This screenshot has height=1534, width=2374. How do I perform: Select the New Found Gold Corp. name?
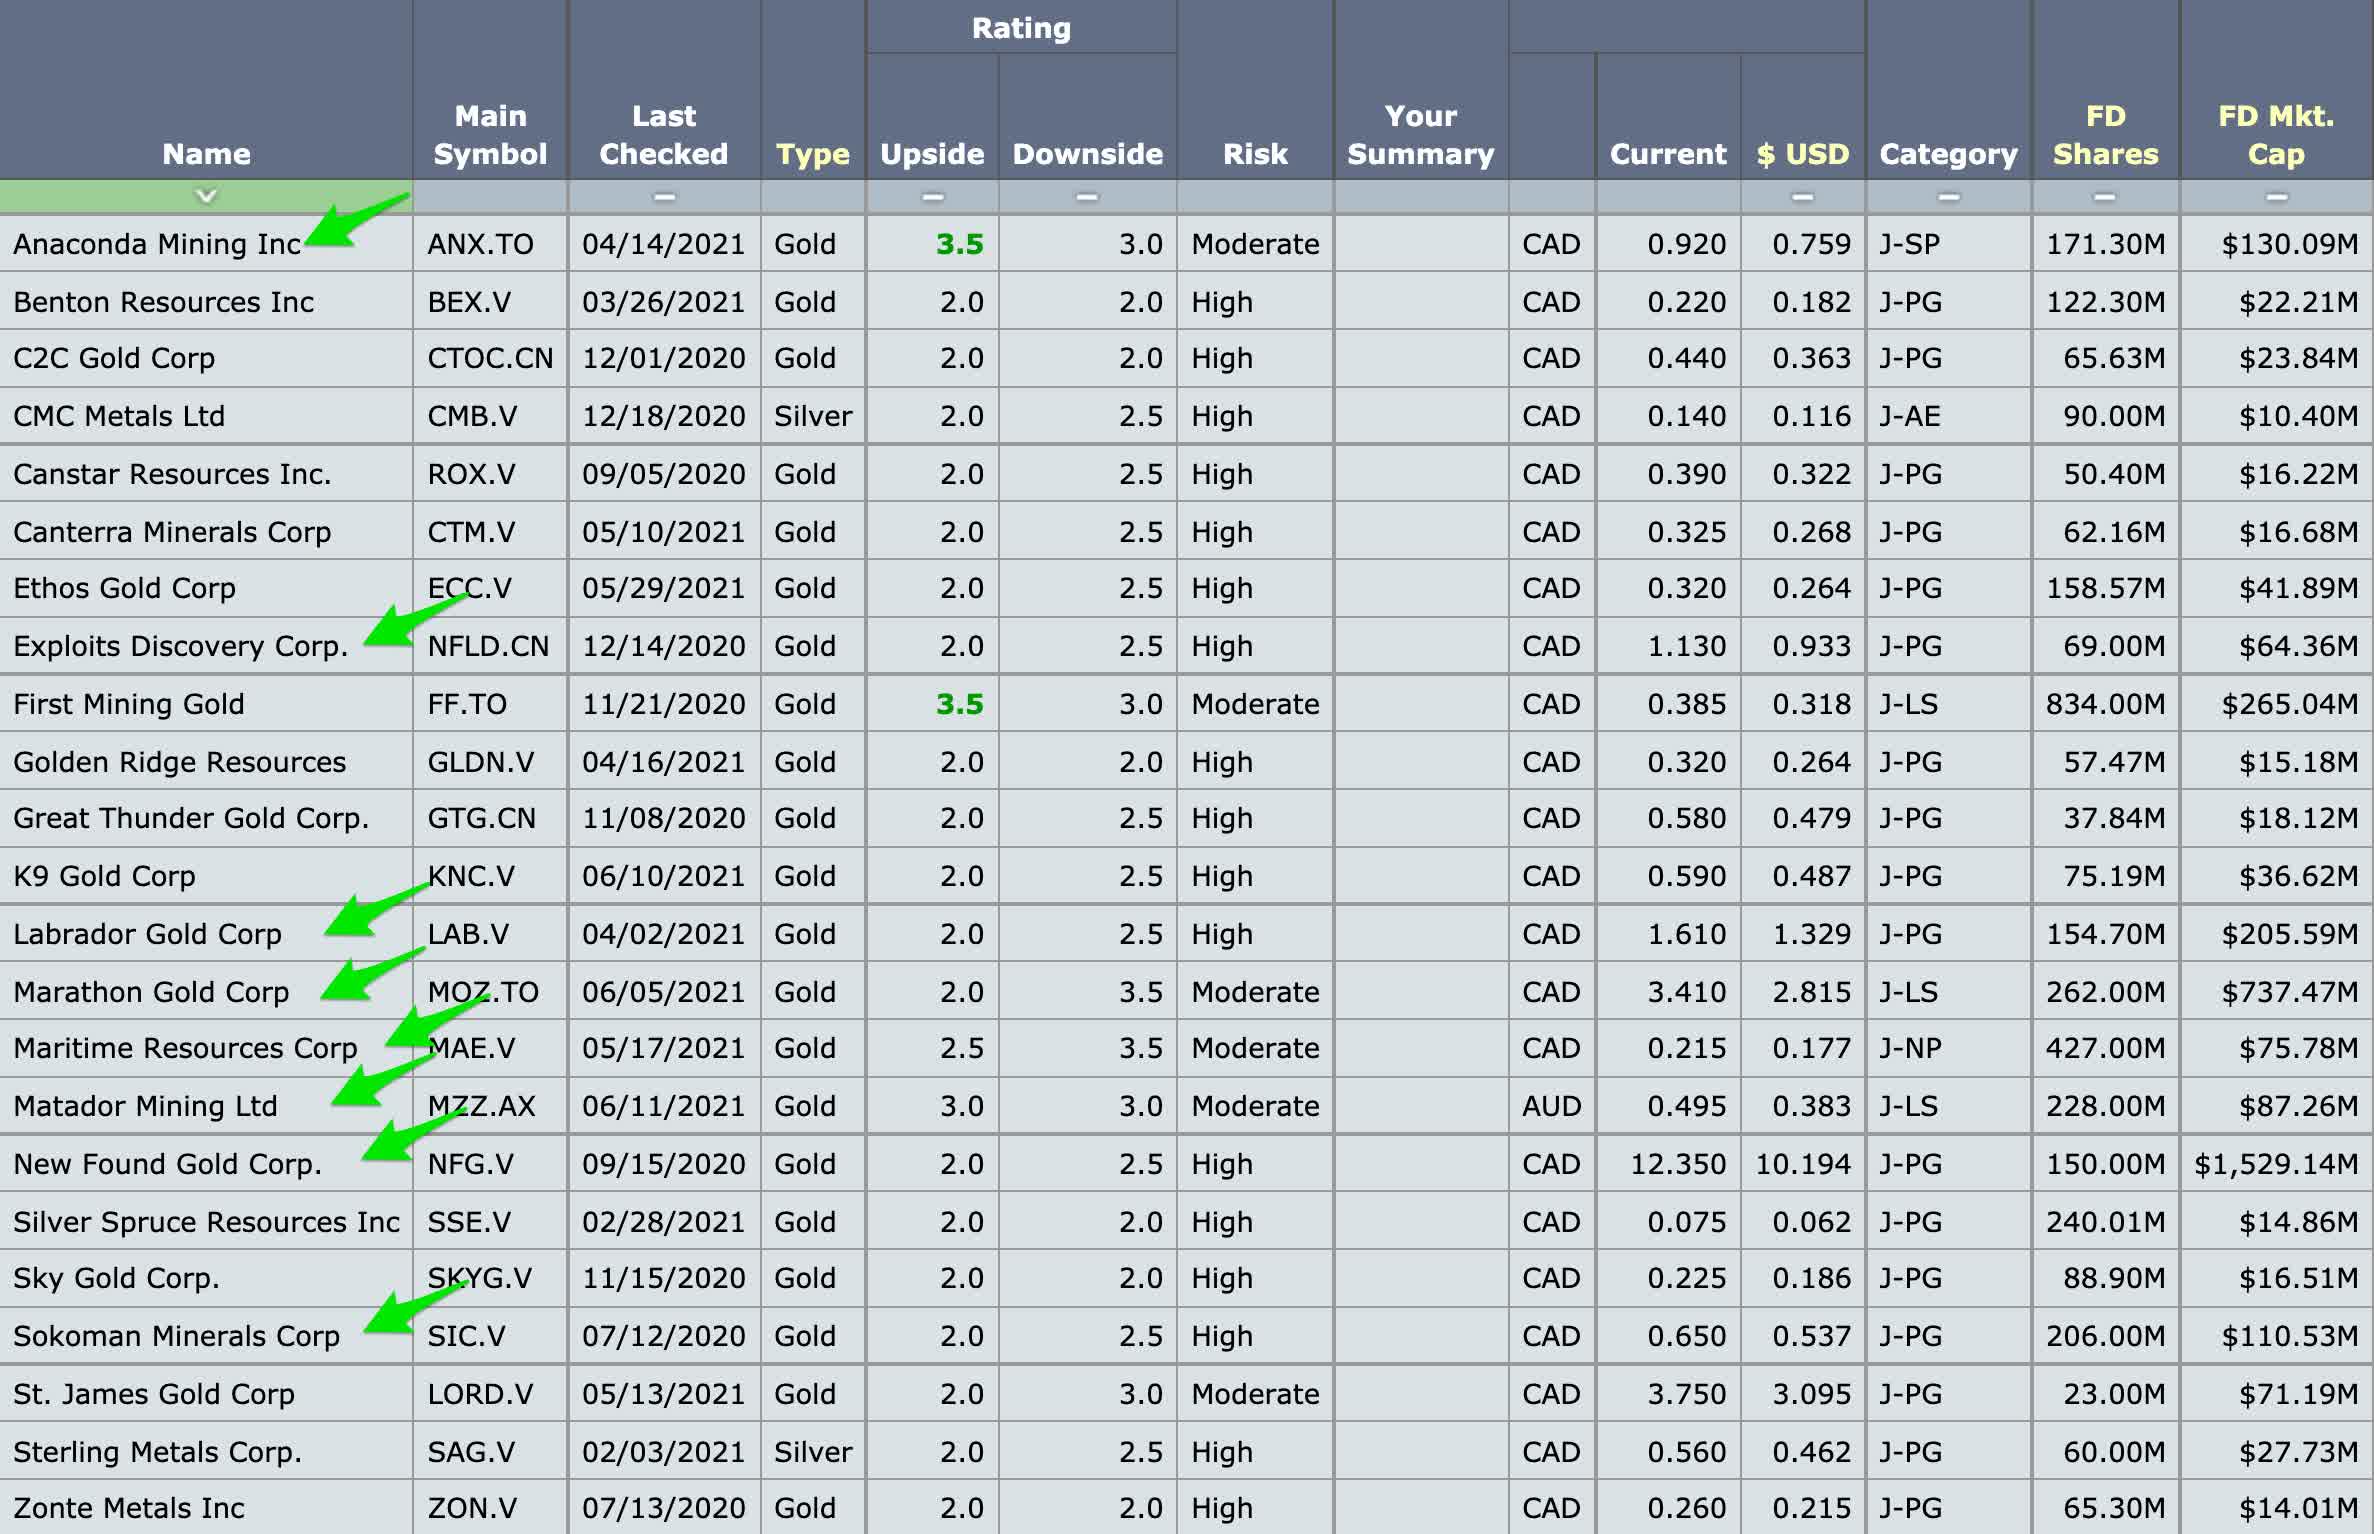[x=167, y=1164]
